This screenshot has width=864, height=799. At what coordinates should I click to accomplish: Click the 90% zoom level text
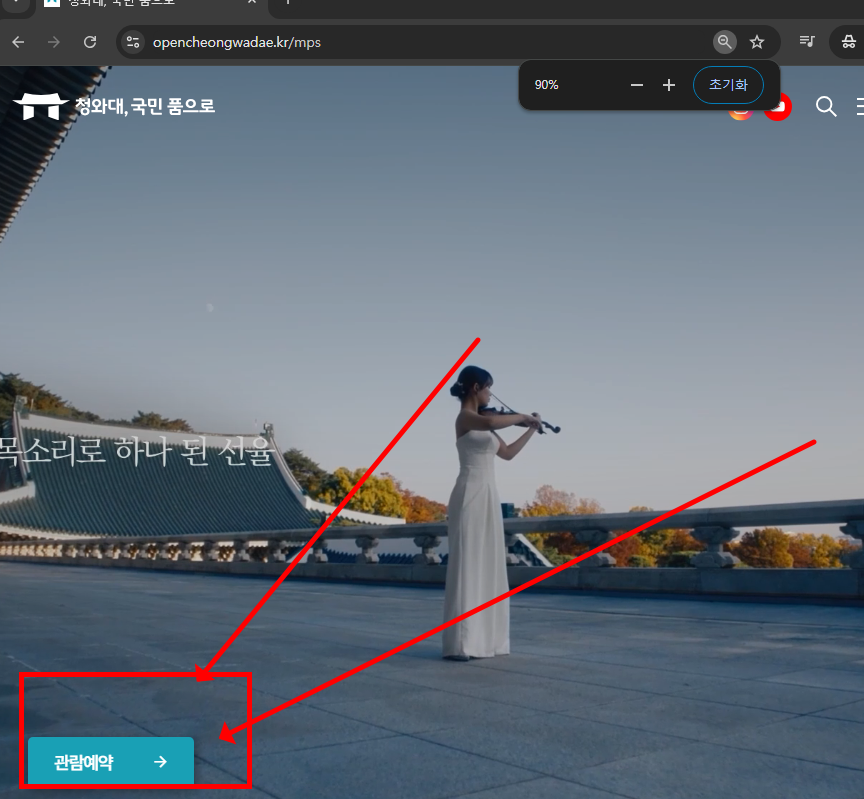[x=546, y=85]
